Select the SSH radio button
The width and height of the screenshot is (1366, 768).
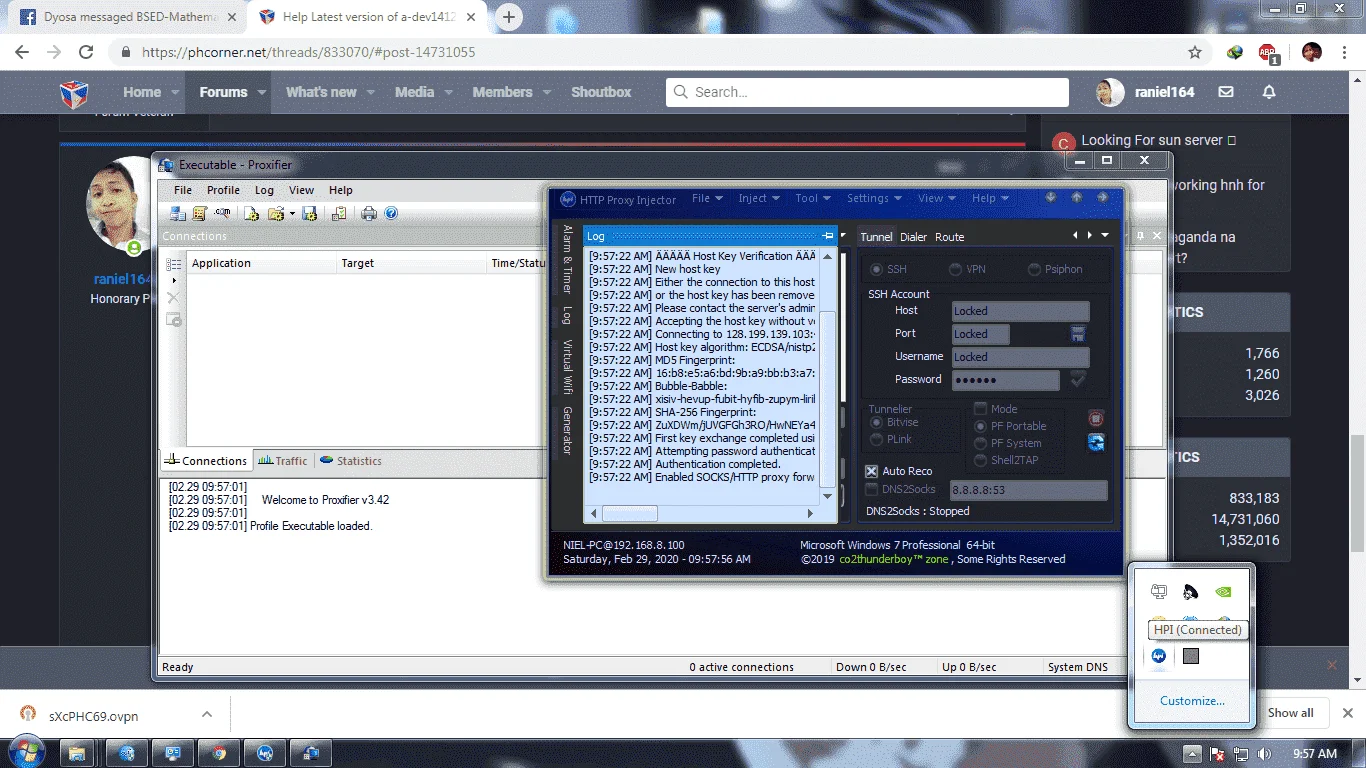[877, 269]
